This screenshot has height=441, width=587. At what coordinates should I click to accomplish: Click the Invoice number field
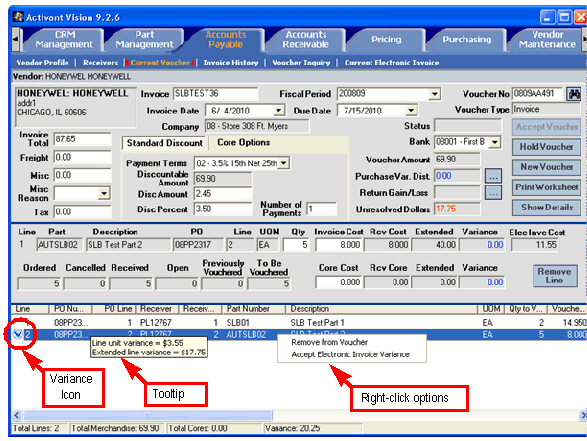click(215, 94)
